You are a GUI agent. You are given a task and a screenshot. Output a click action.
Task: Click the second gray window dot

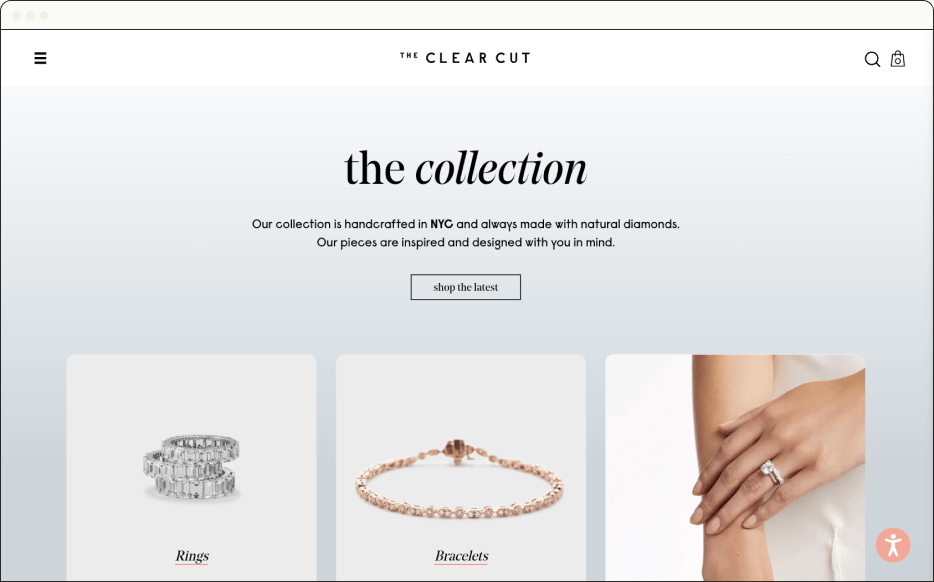30,15
